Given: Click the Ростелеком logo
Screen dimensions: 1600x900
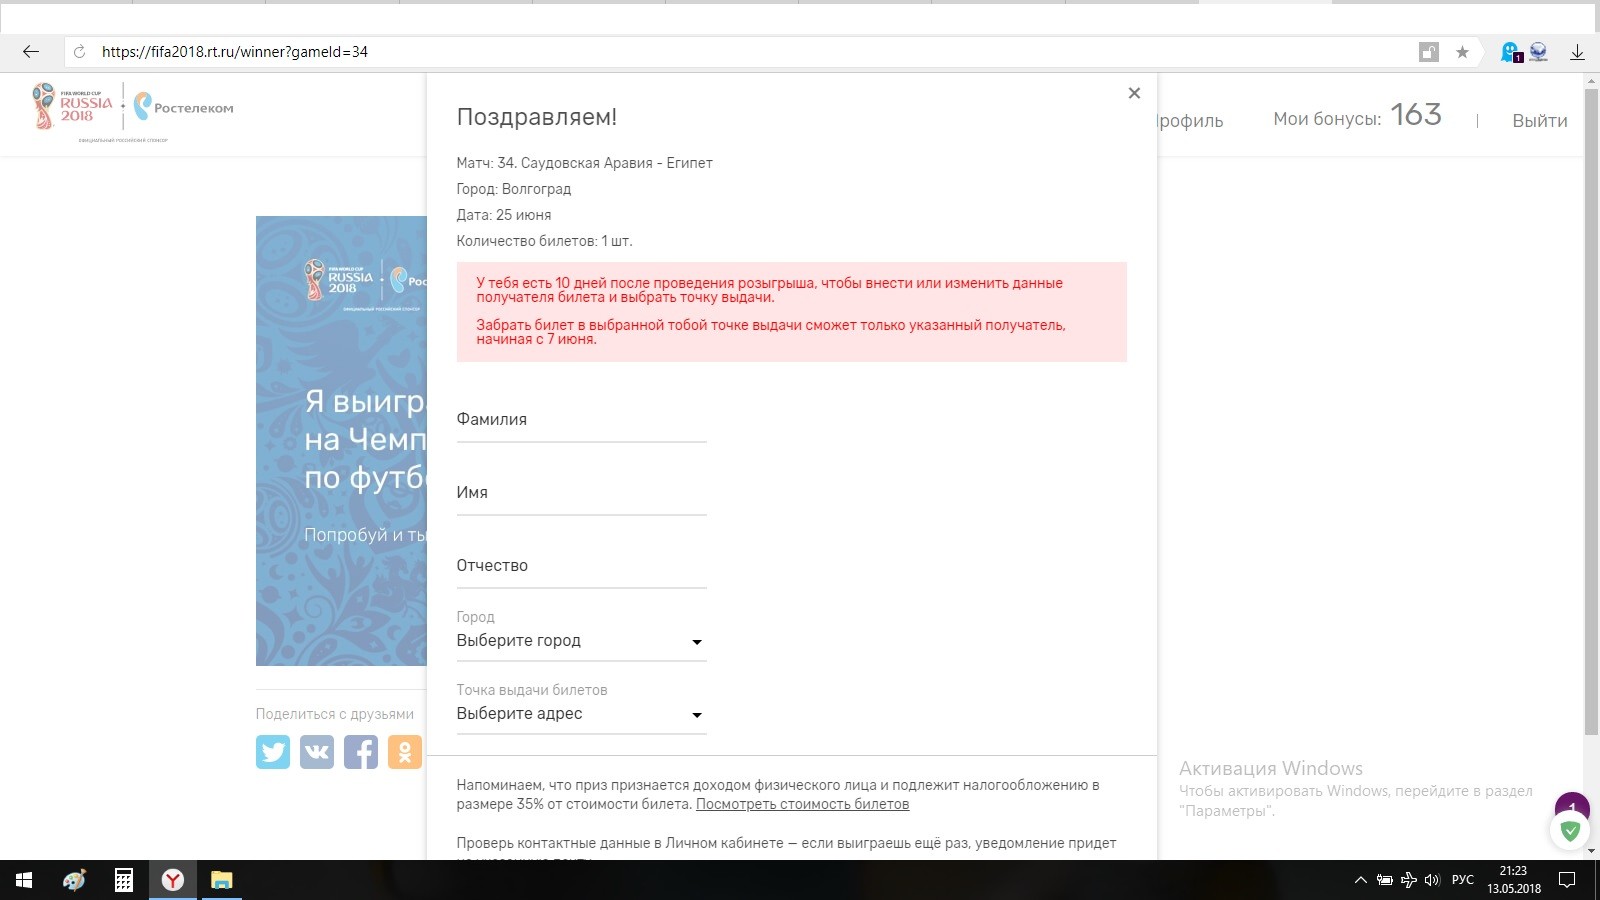Looking at the screenshot, I should 184,106.
